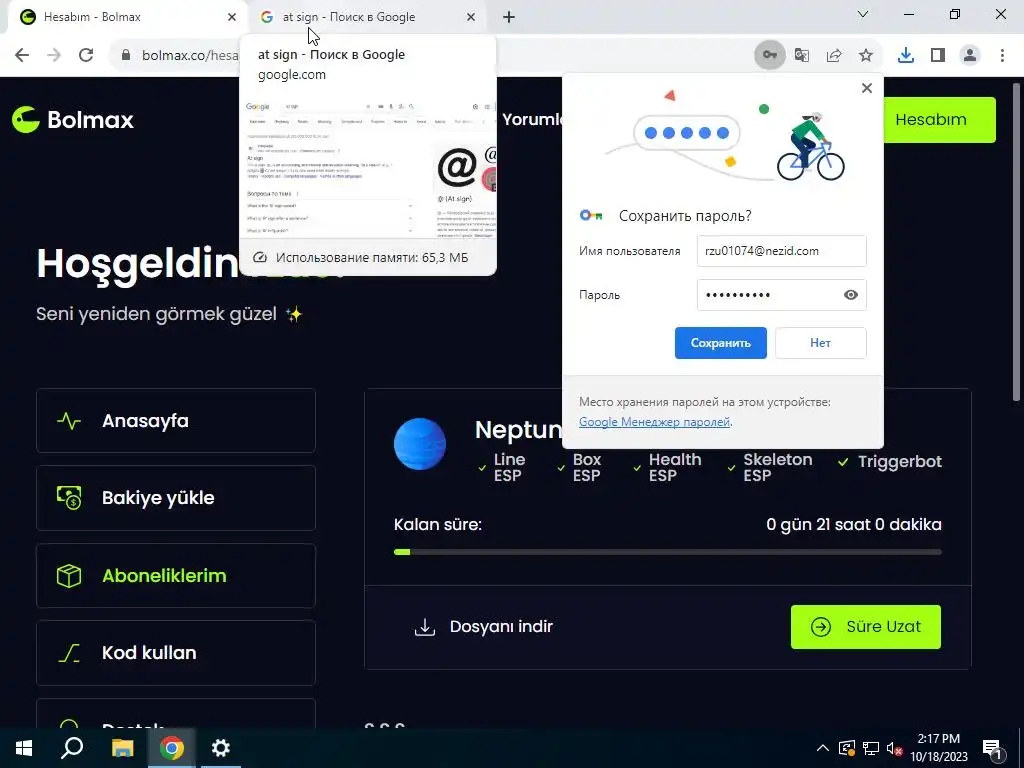
Task: Click the share page icon
Action: click(x=834, y=55)
